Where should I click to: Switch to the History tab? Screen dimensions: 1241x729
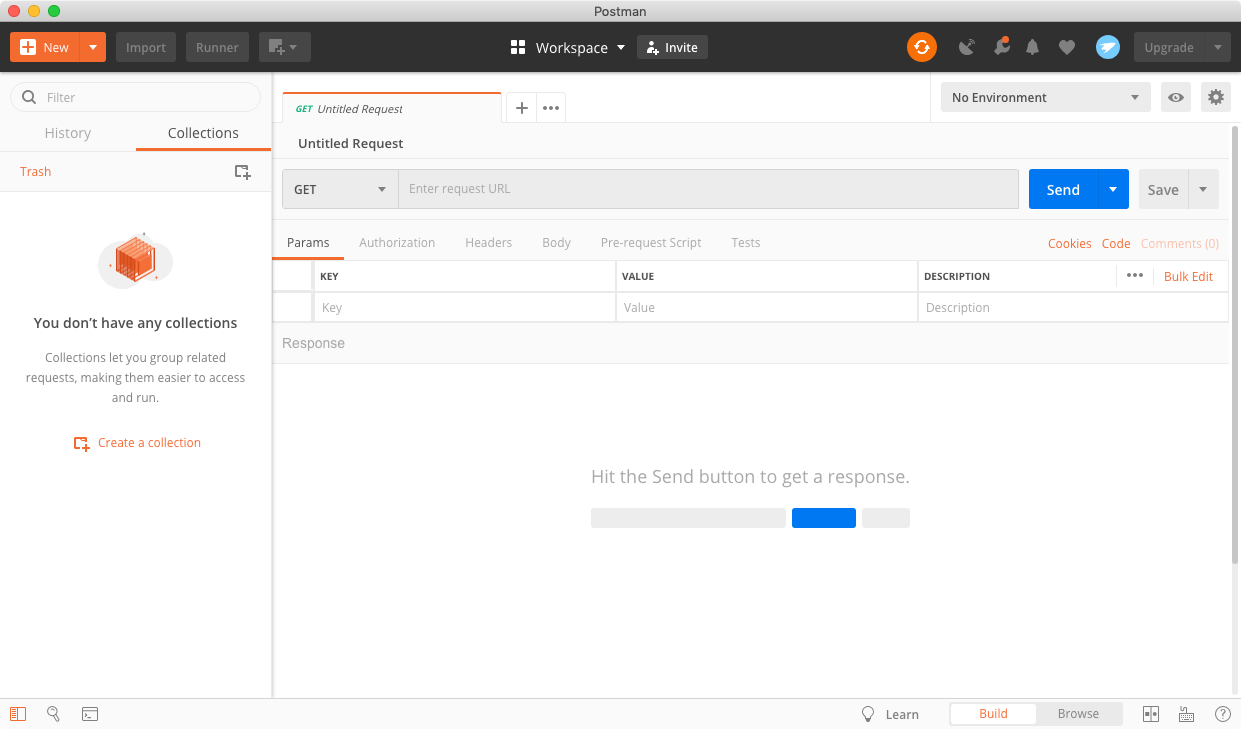click(68, 133)
